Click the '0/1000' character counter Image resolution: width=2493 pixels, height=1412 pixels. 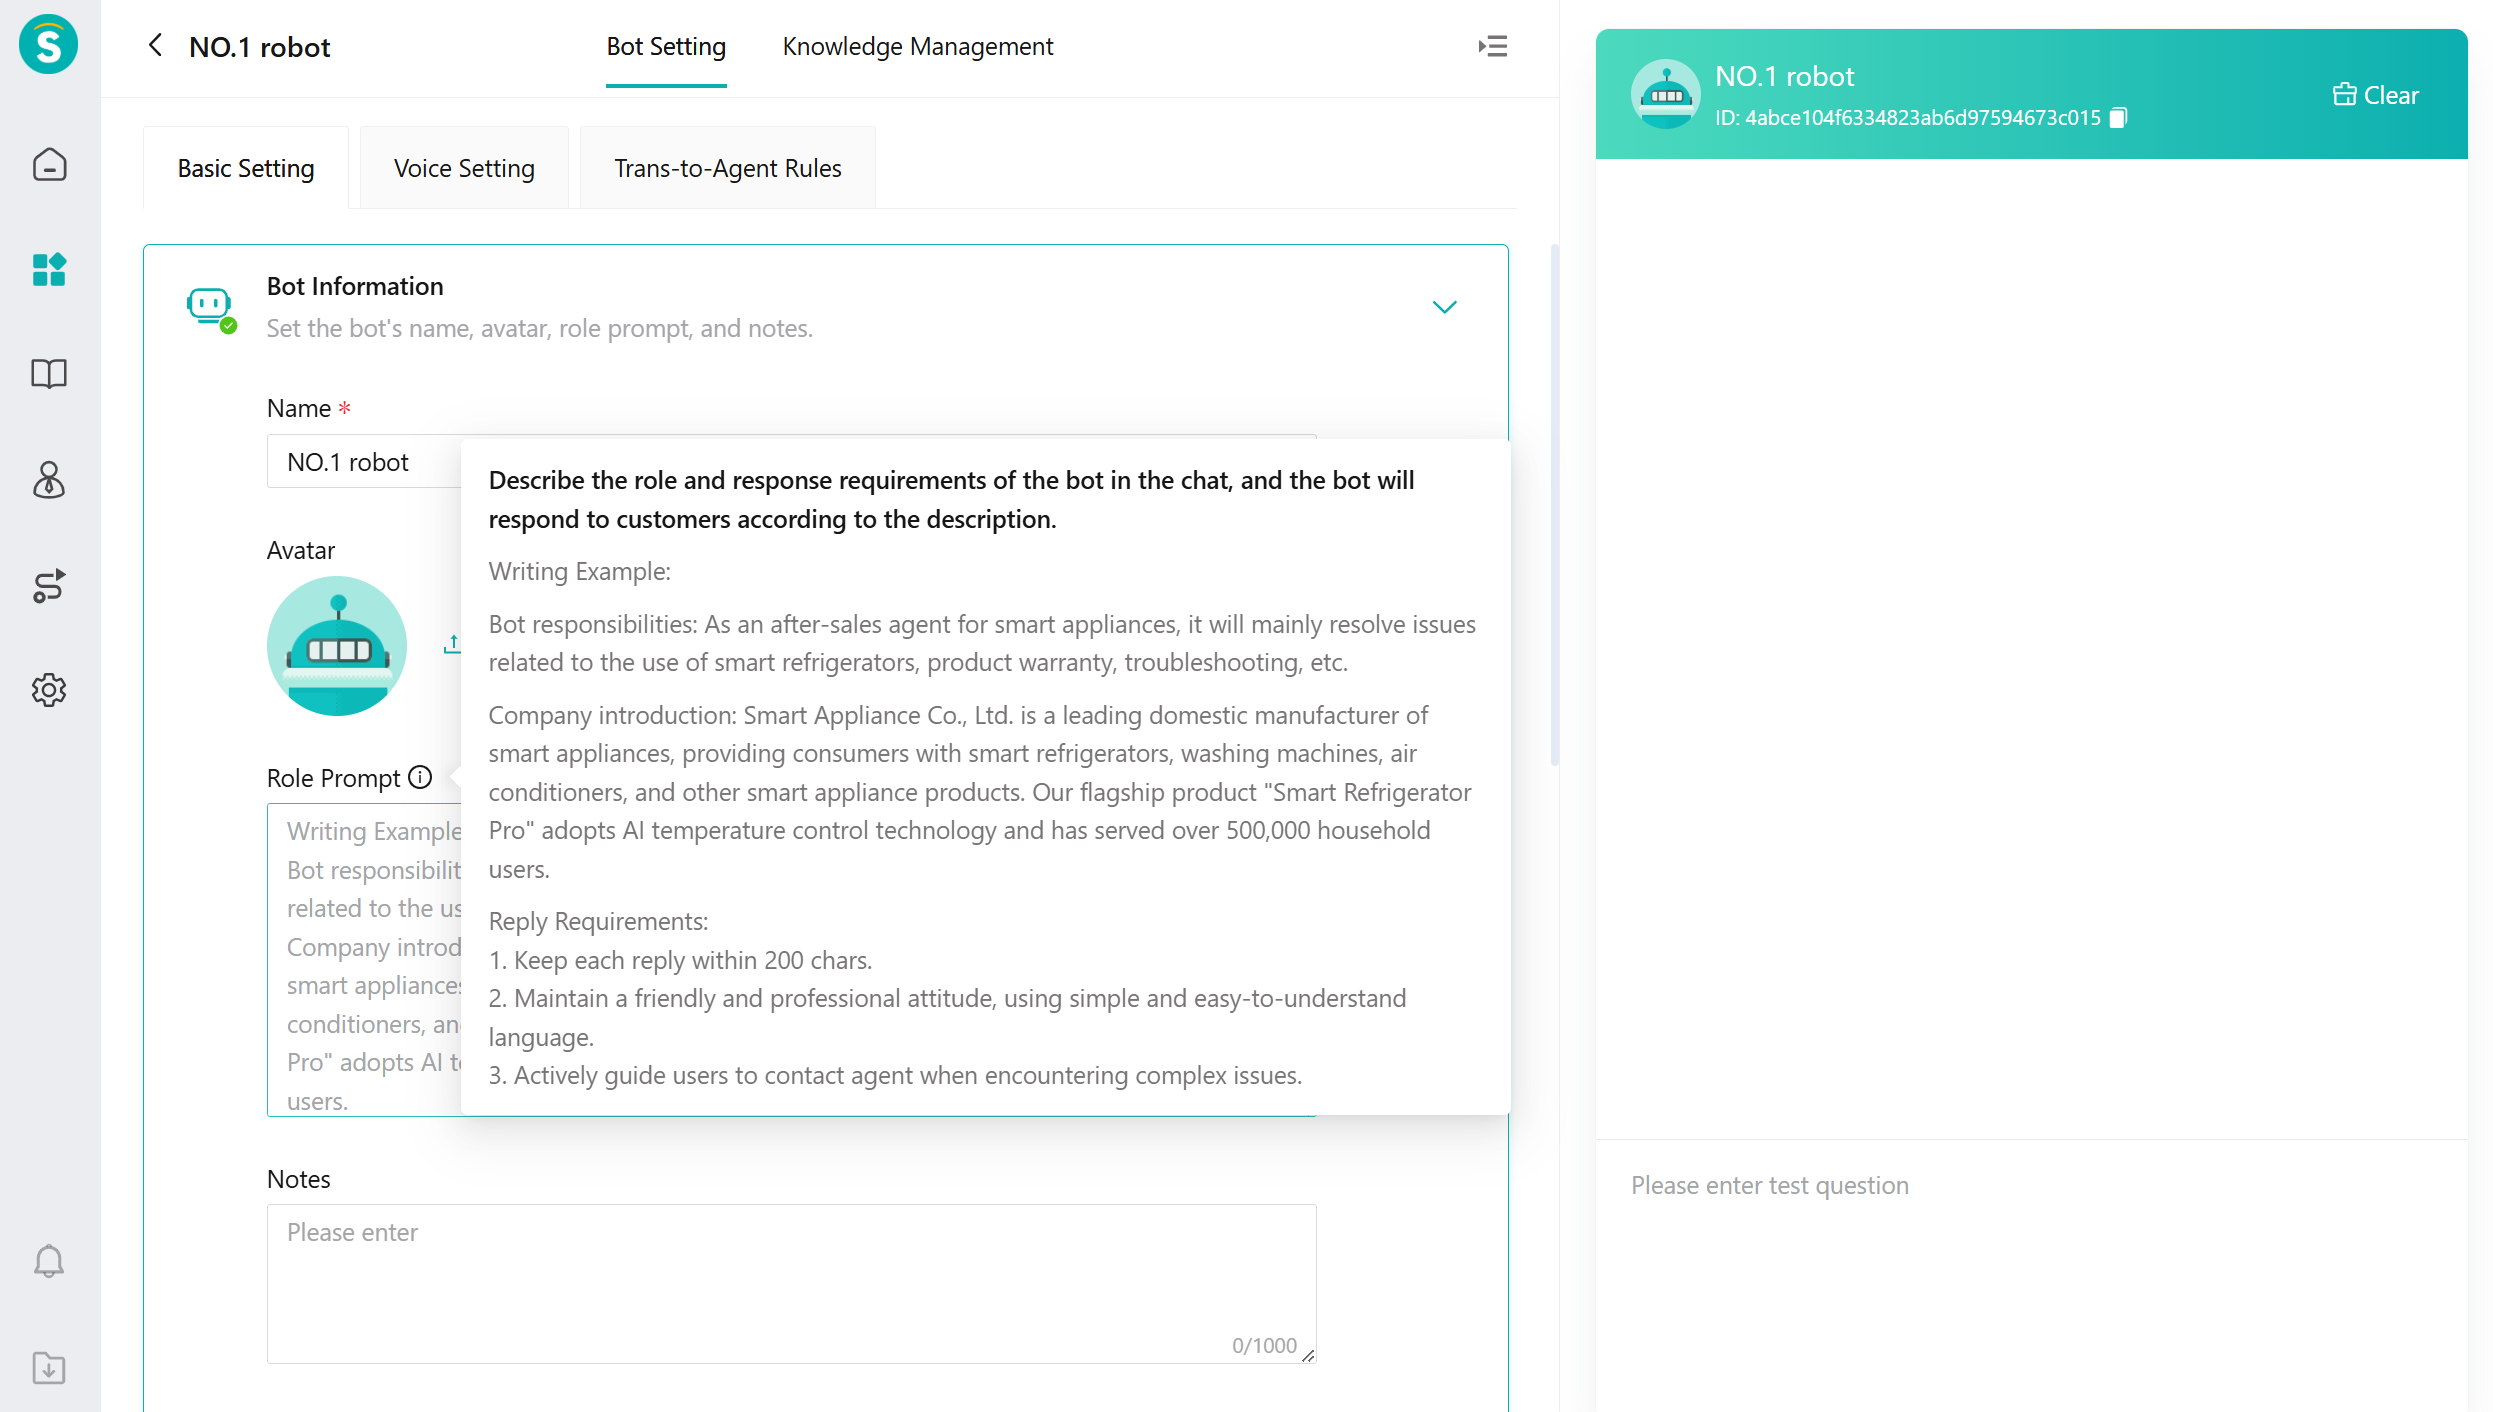click(1264, 1345)
